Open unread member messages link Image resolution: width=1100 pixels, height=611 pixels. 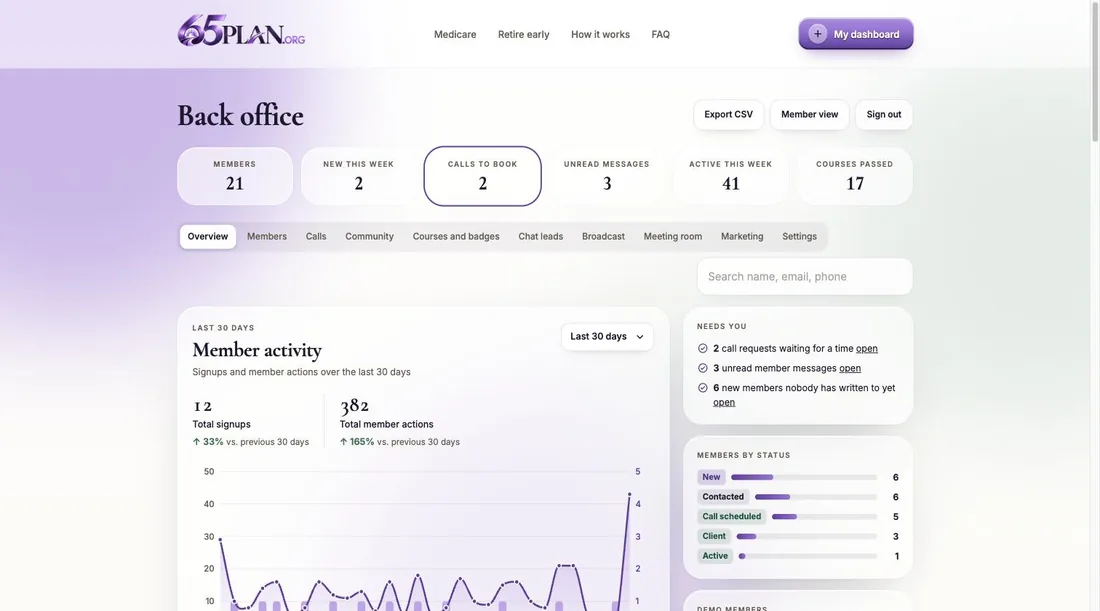click(850, 368)
